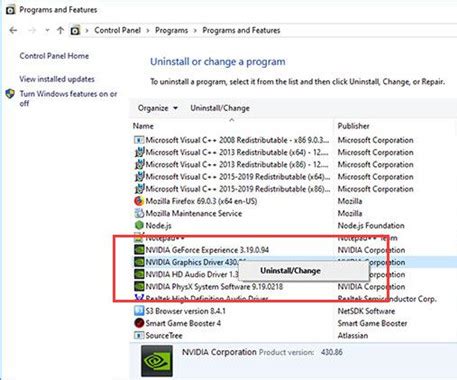Click the NVIDIA Graphics Driver icon
This screenshot has width=457, height=380.
tap(139, 262)
